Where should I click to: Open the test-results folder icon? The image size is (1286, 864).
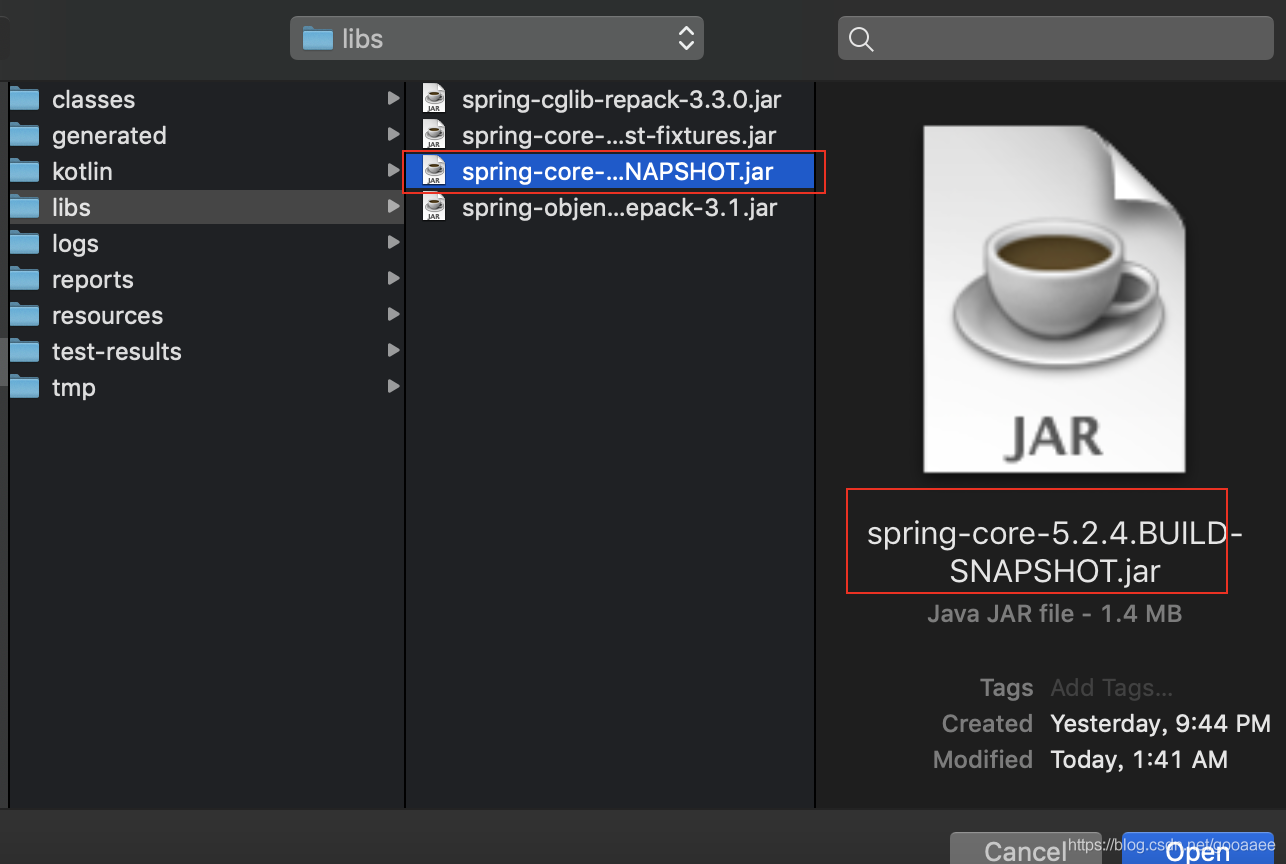coord(26,351)
